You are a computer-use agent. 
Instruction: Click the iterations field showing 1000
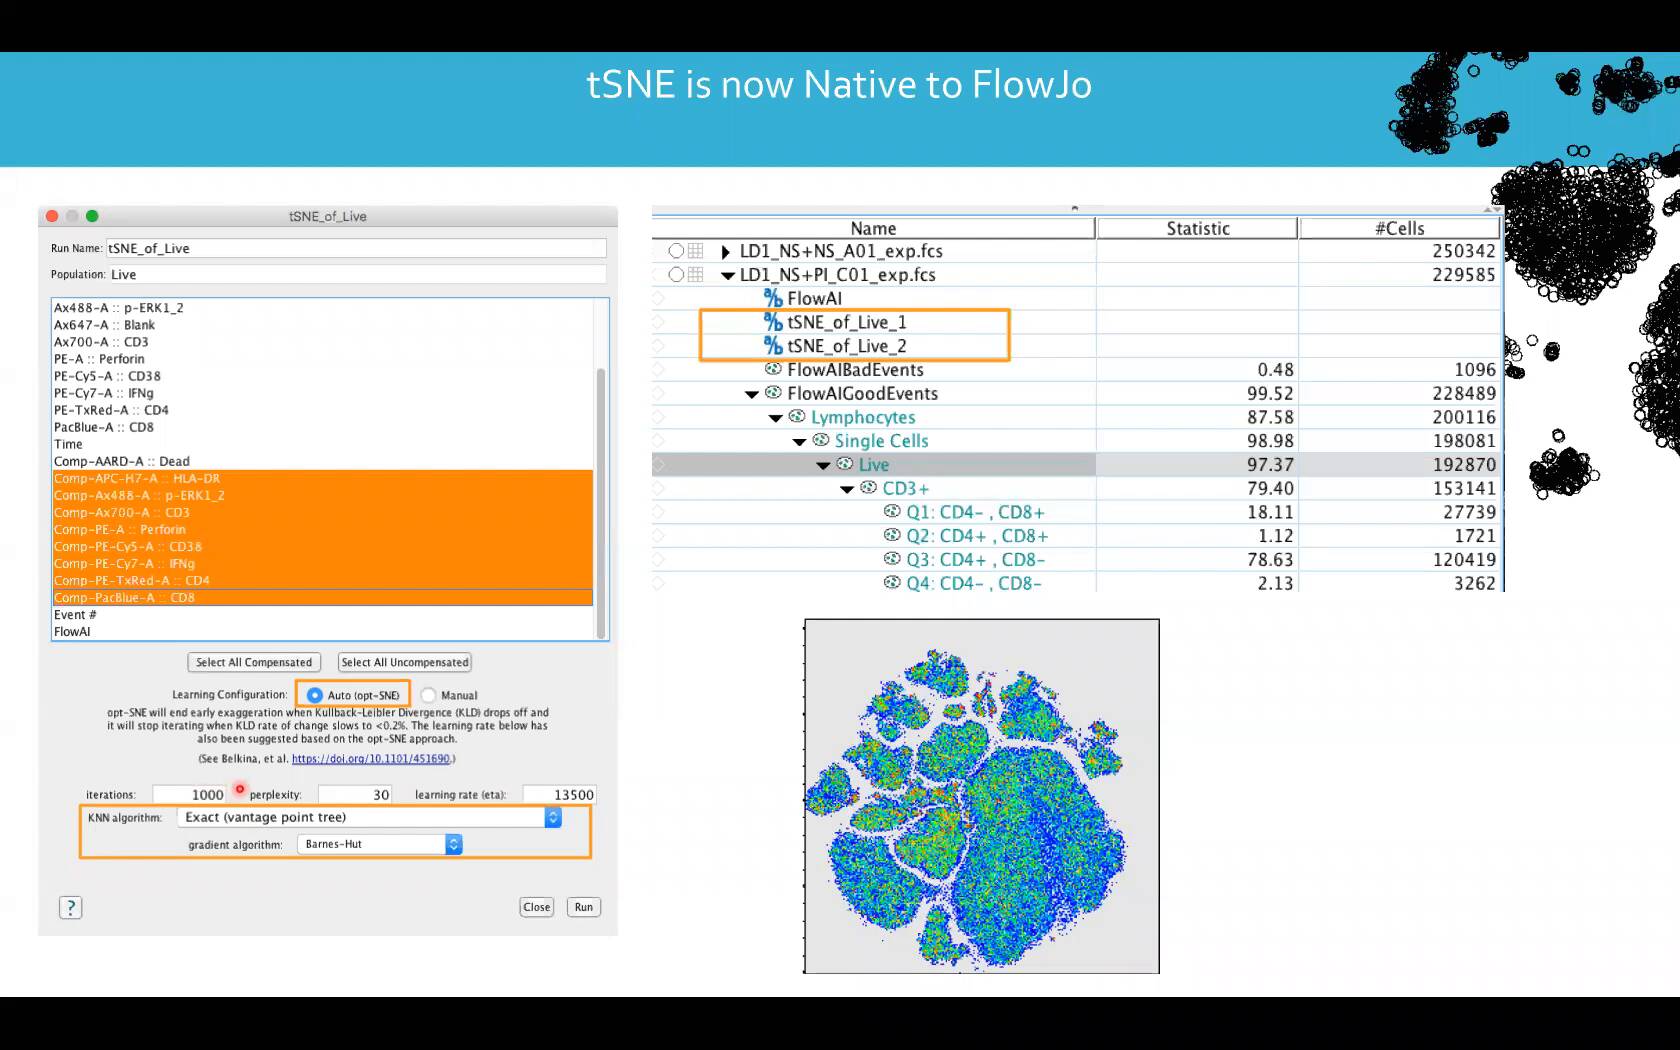(x=190, y=794)
